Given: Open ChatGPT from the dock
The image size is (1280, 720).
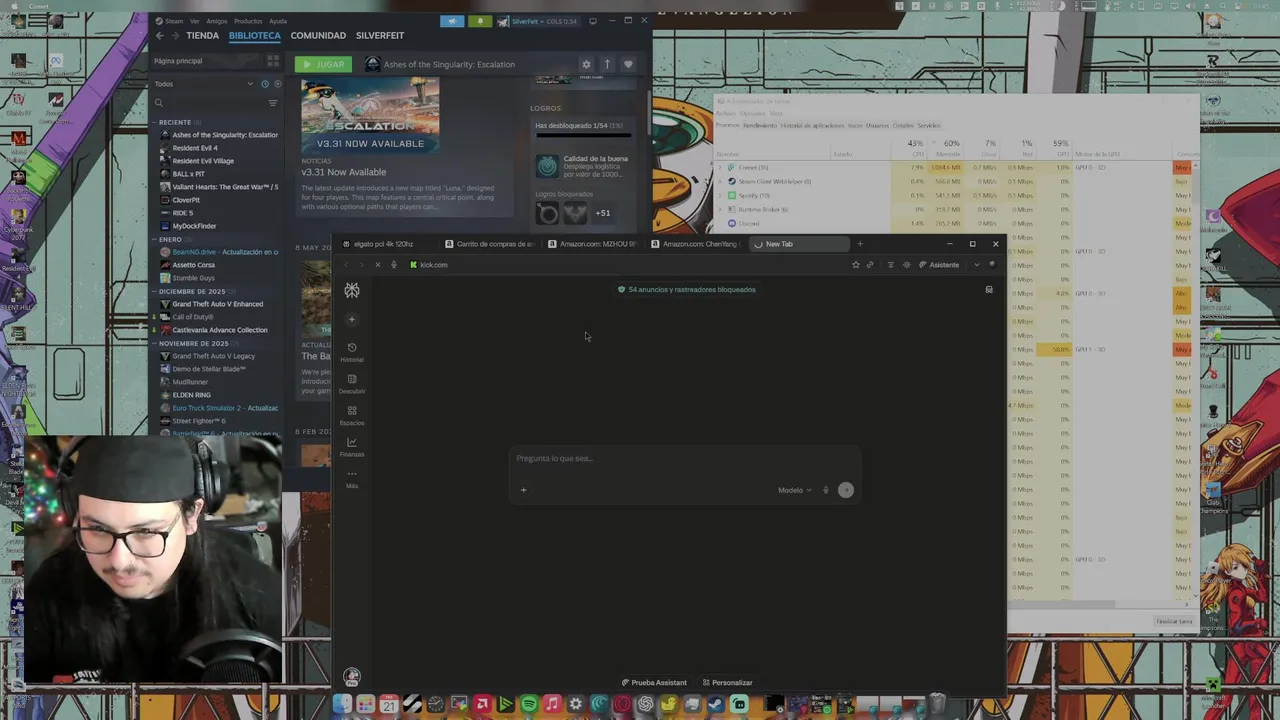Looking at the screenshot, I should [645, 705].
